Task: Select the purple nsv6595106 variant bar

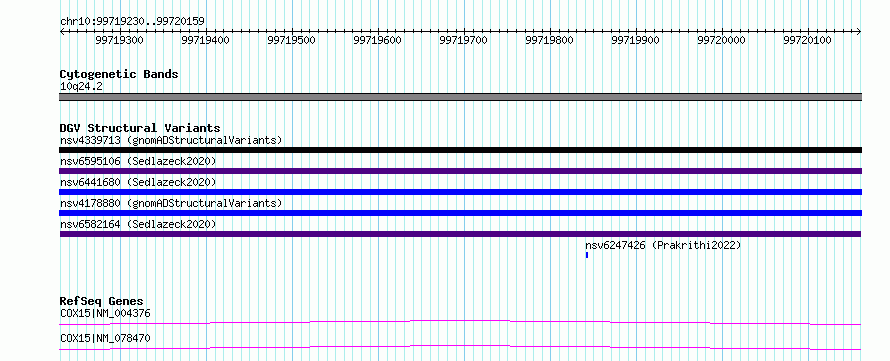Action: point(460,171)
